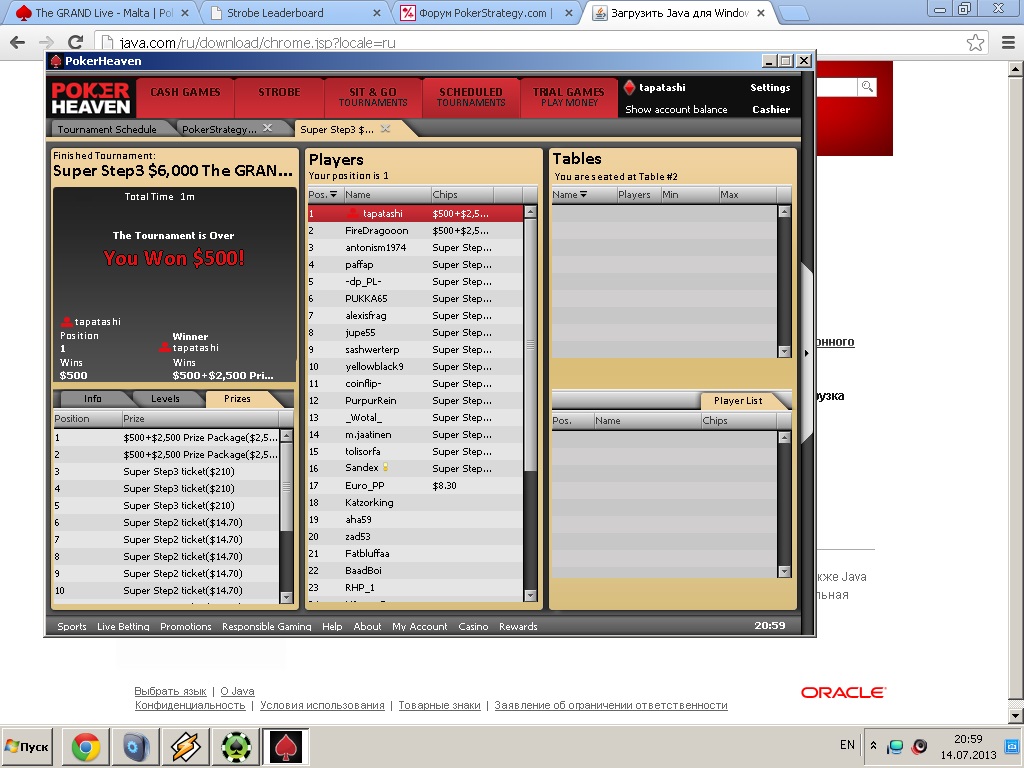Open Winamp from the taskbar

coord(186,746)
